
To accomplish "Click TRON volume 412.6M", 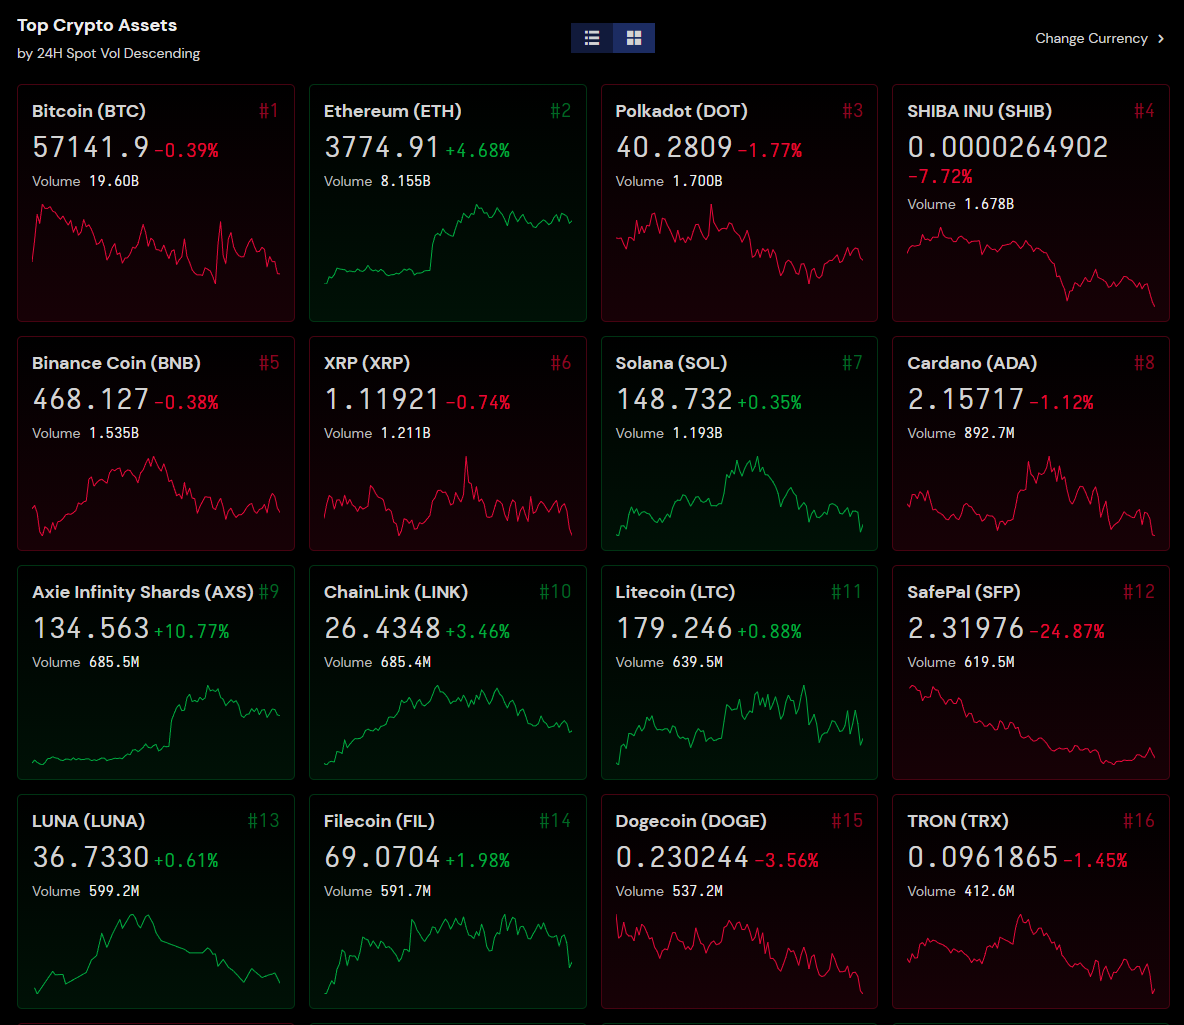I will point(989,891).
